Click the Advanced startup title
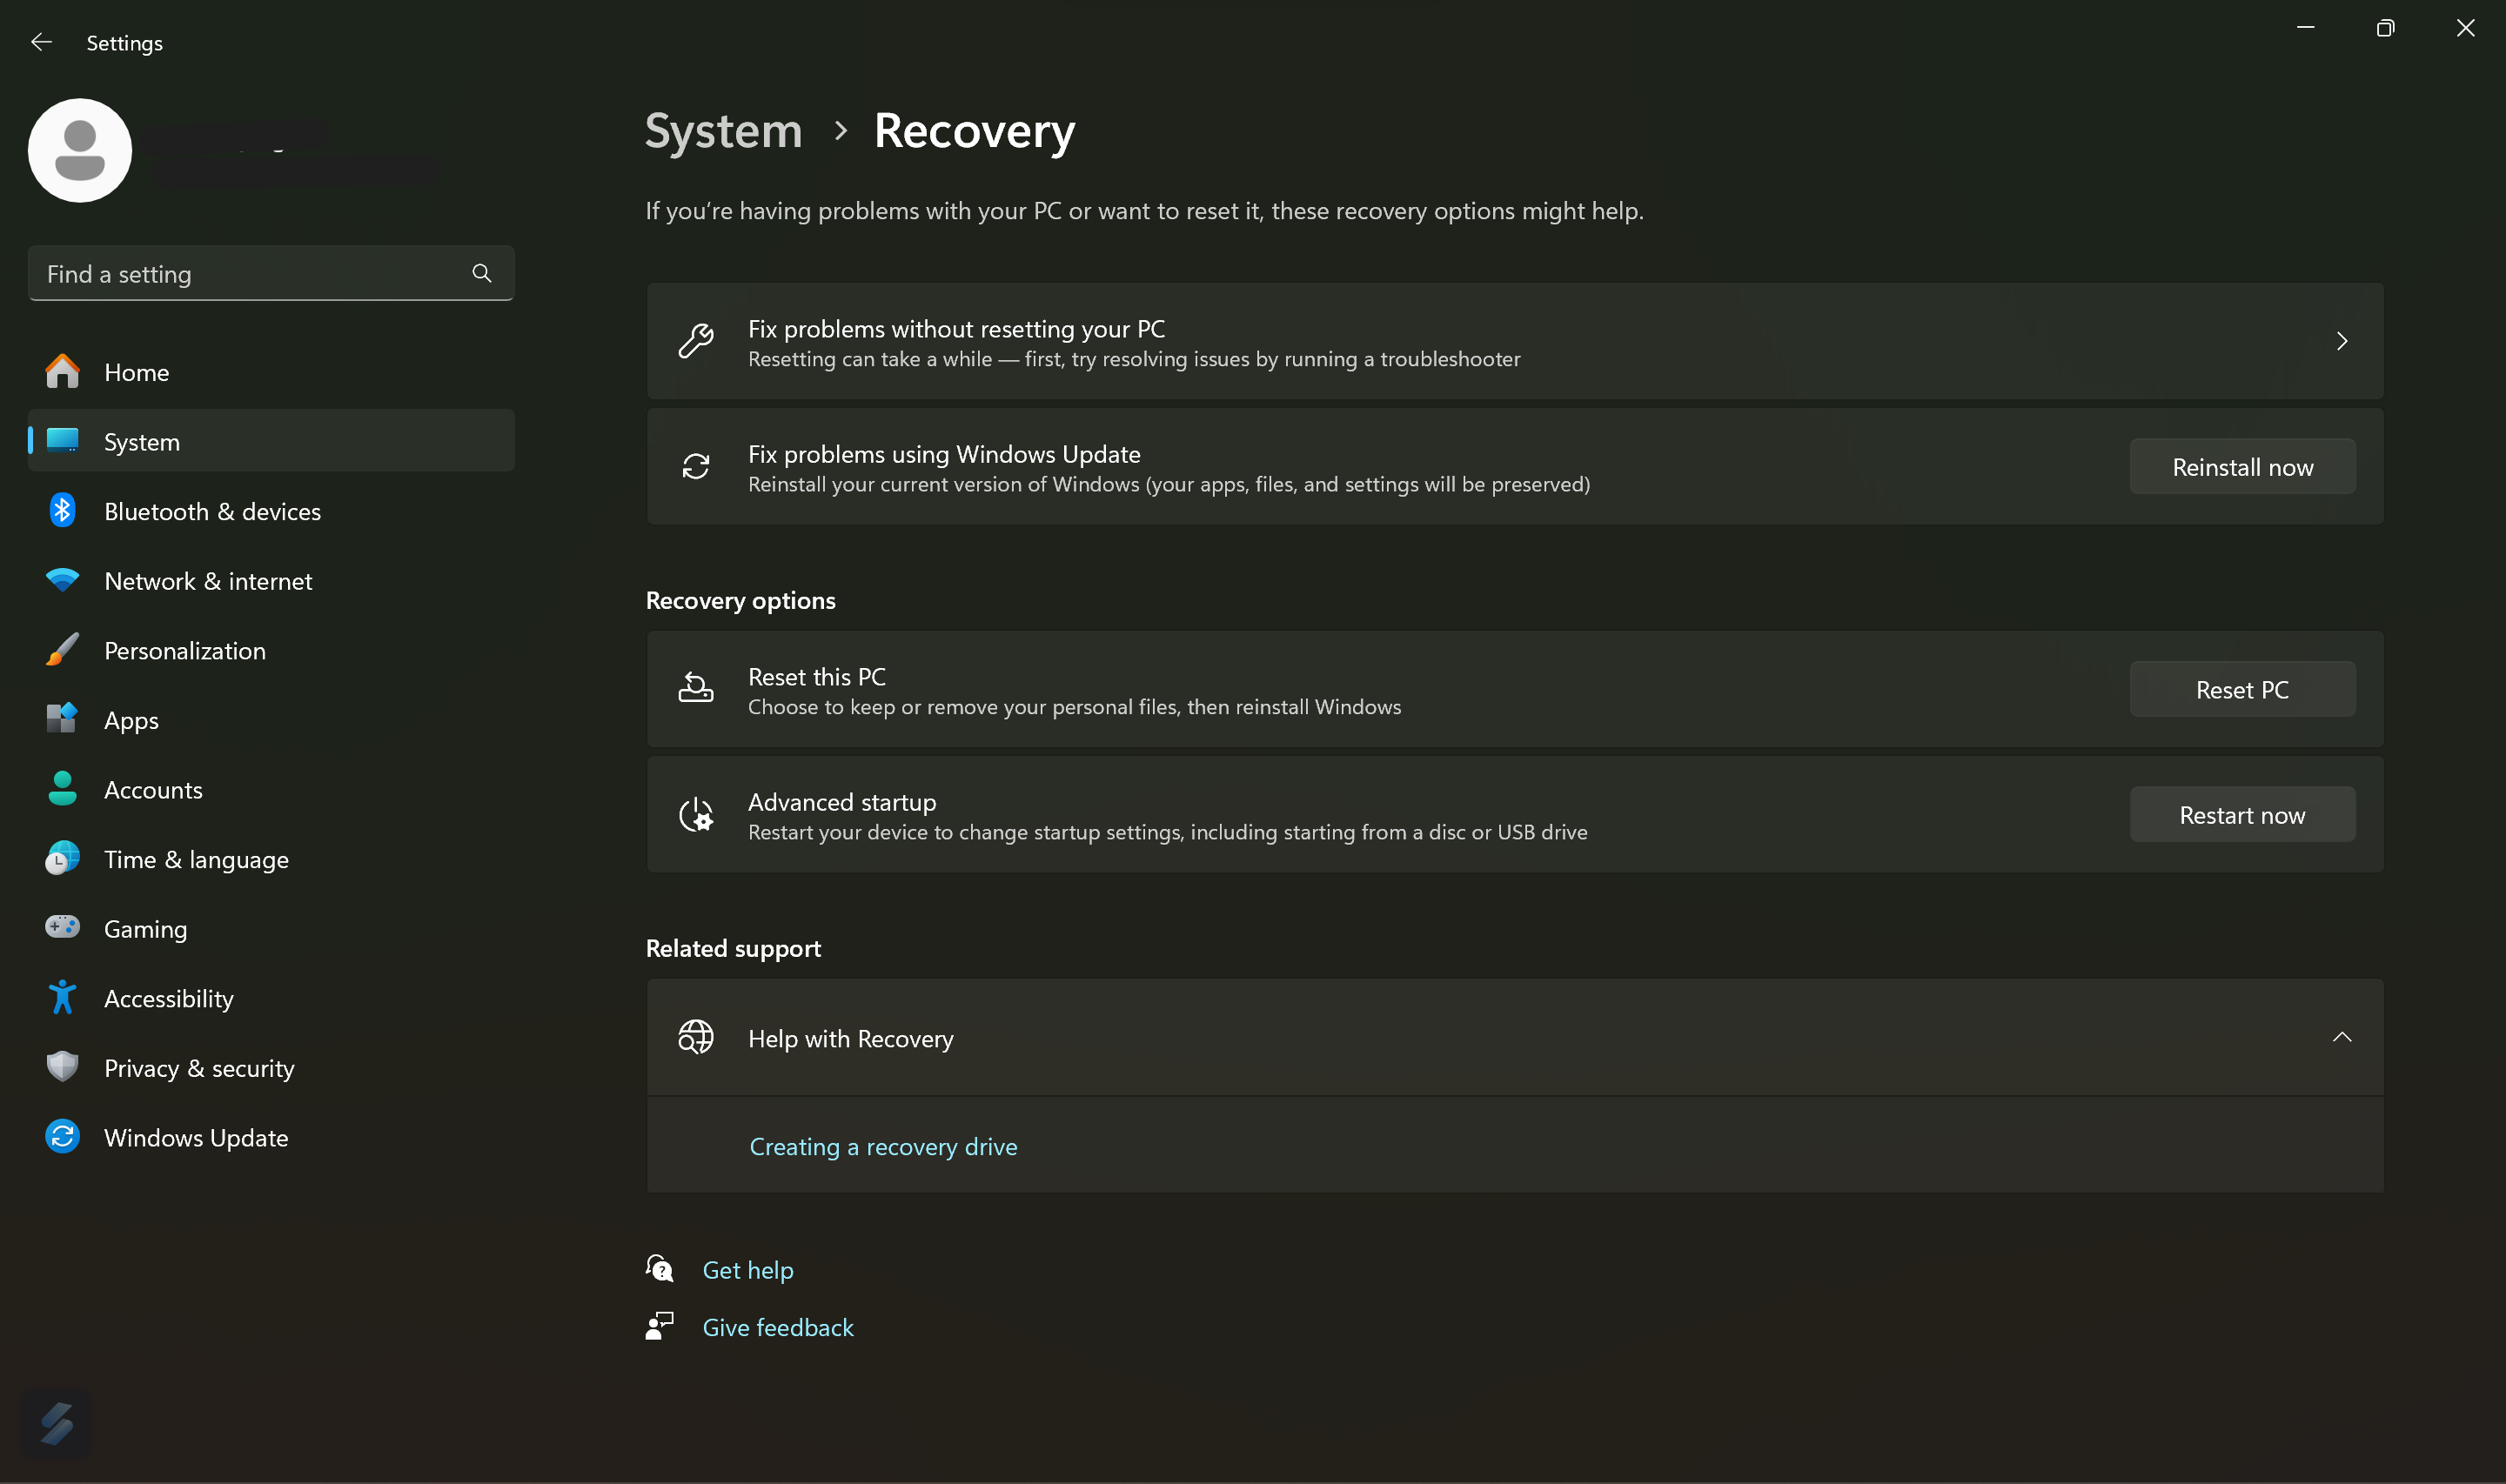 tap(842, 802)
